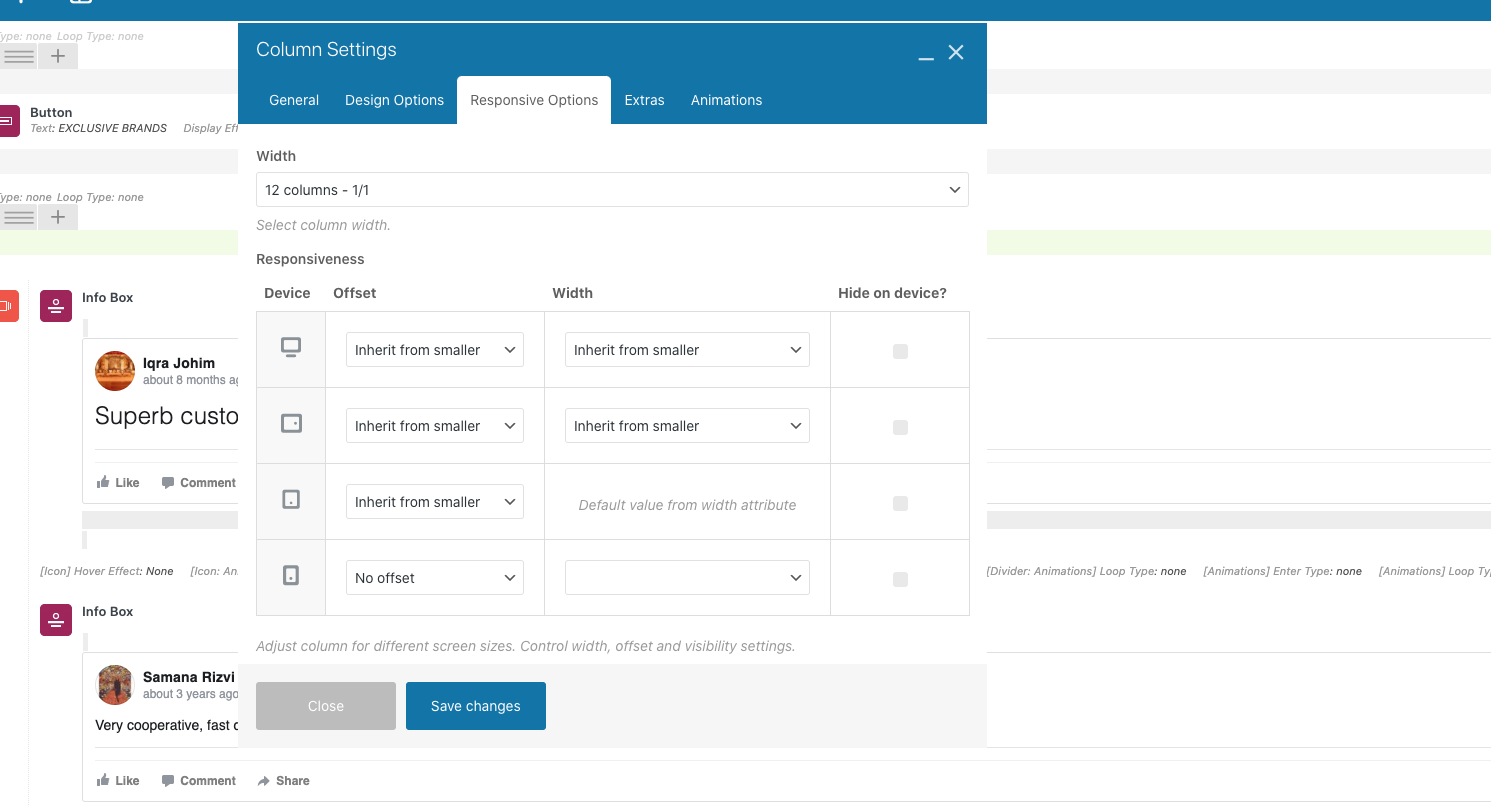This screenshot has width=1491, height=805.
Task: Enable Hide on device for mobile row
Action: (900, 579)
